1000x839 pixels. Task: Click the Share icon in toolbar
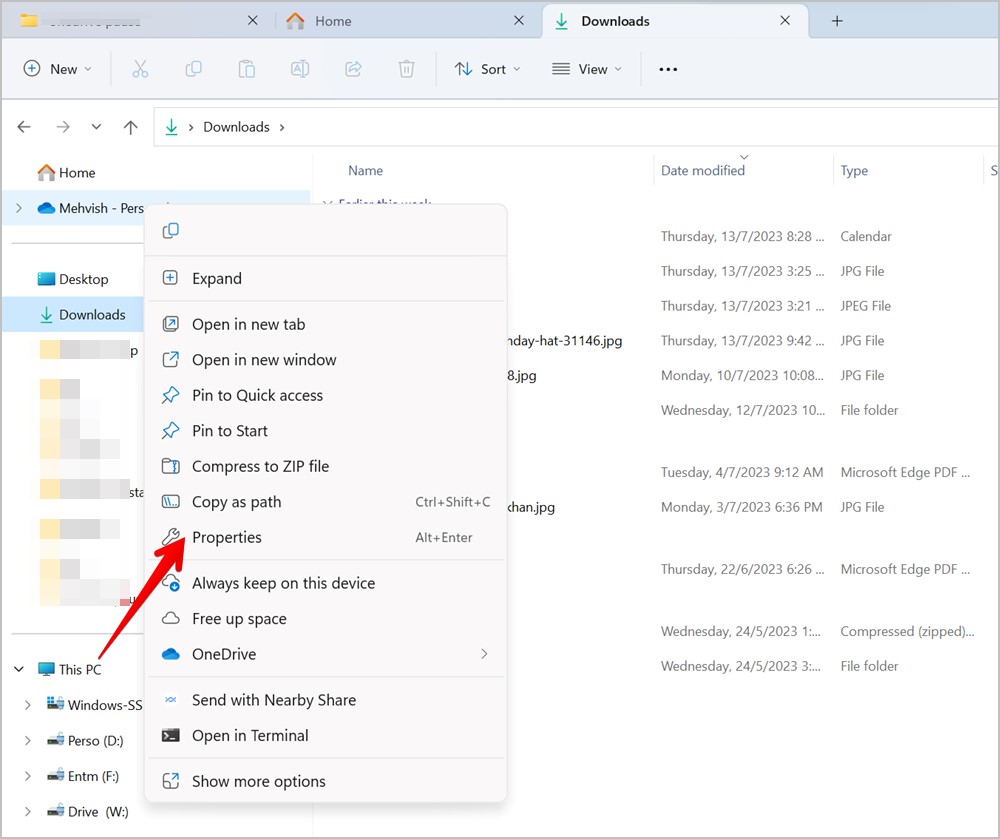click(x=353, y=69)
